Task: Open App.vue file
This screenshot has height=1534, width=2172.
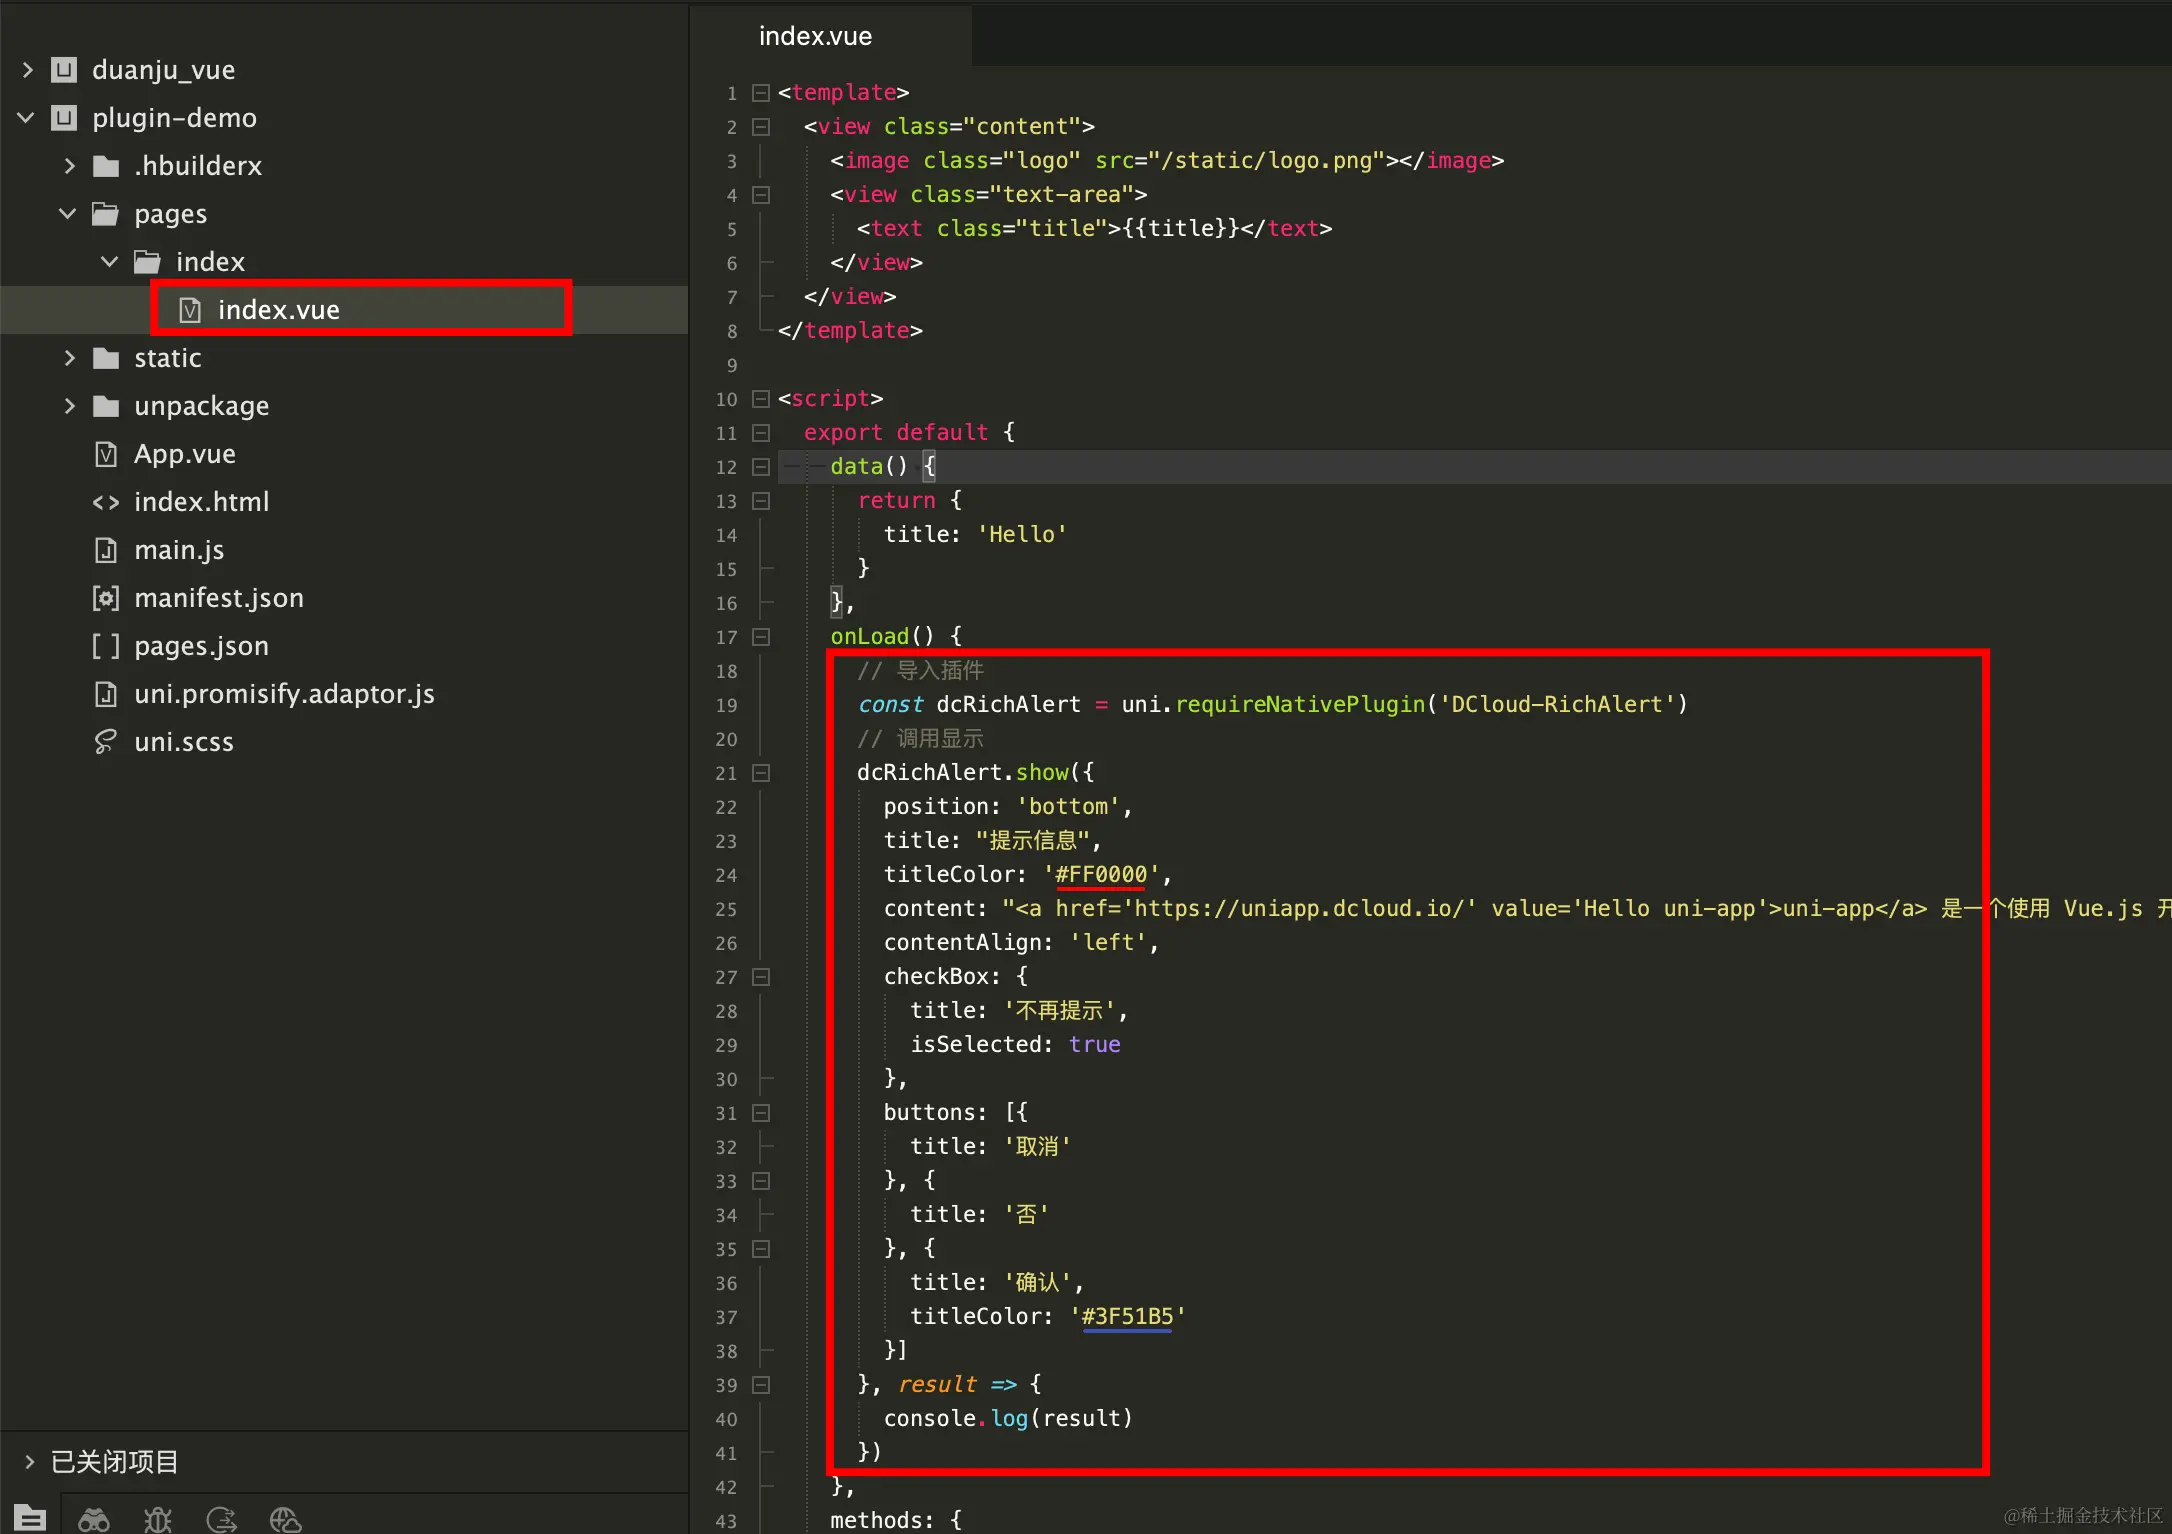Action: 185,454
